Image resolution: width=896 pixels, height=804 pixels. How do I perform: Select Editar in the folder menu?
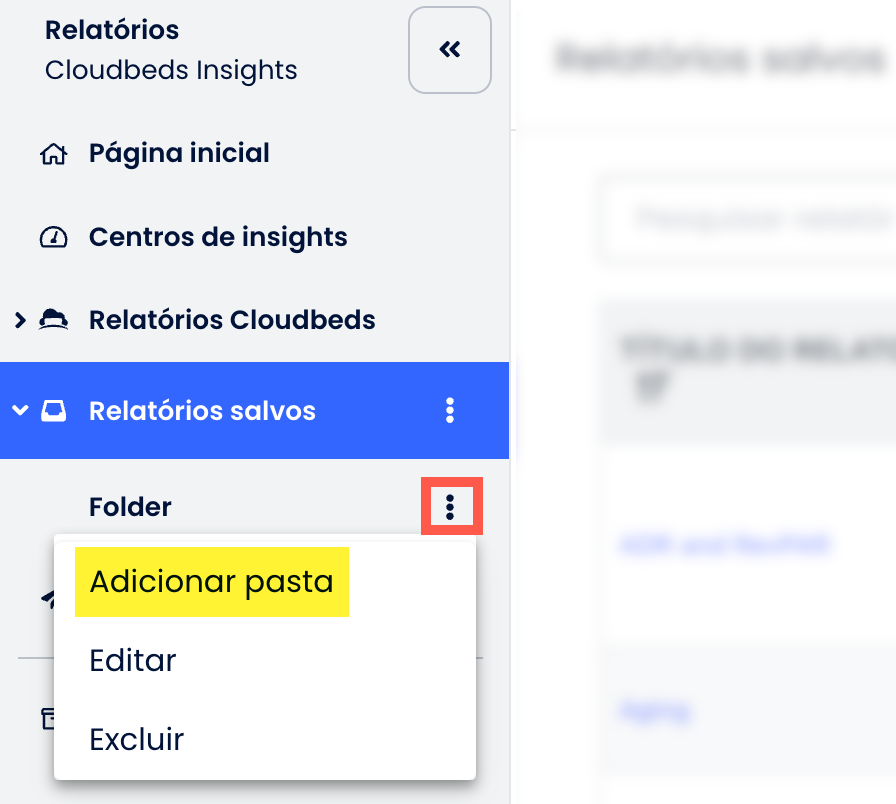click(133, 660)
